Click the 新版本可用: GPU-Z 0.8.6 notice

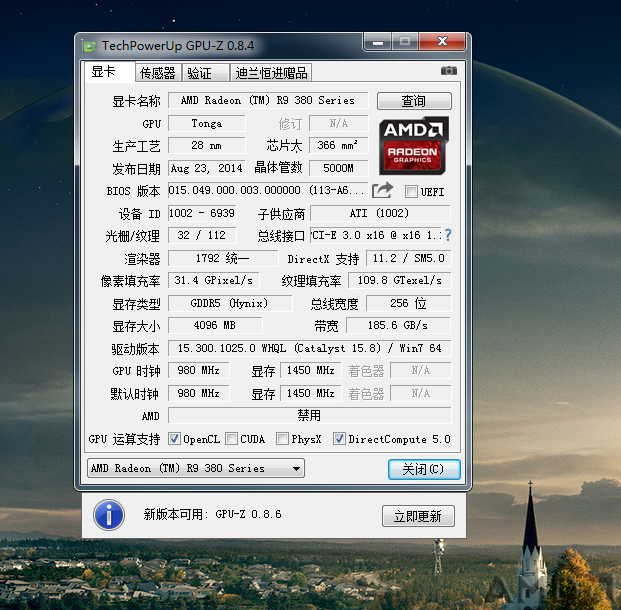(x=212, y=515)
